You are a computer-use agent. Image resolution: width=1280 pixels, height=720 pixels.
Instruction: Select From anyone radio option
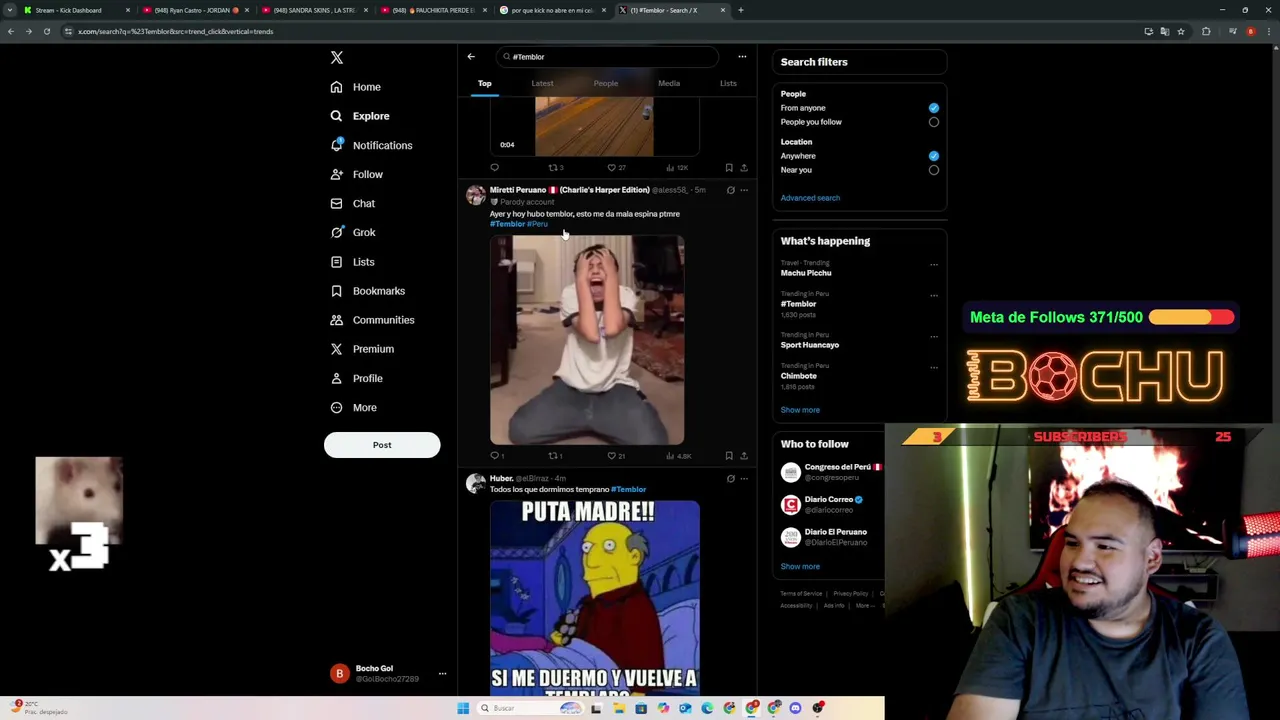tap(934, 108)
